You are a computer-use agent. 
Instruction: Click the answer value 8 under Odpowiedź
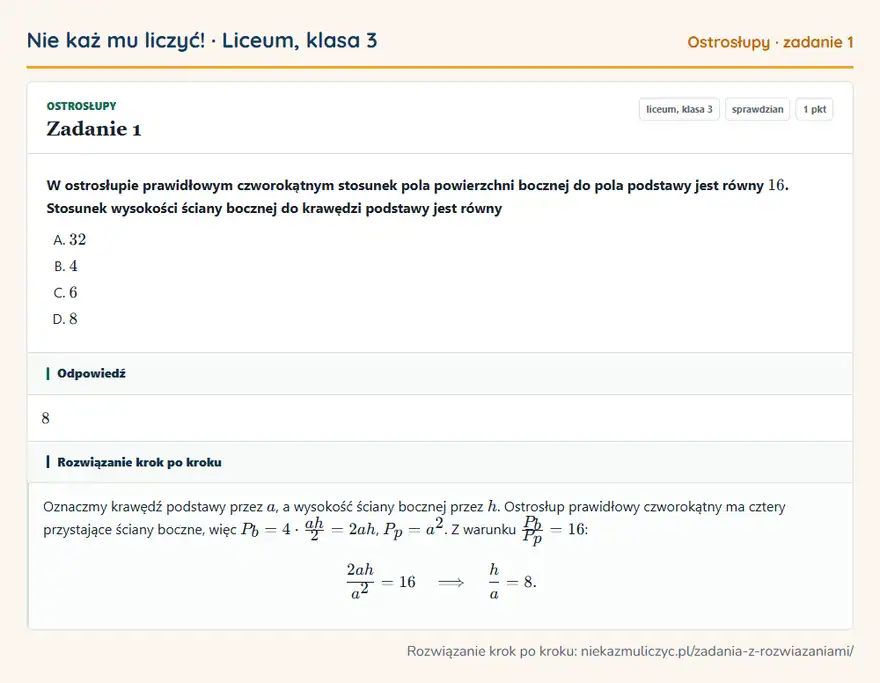click(45, 418)
